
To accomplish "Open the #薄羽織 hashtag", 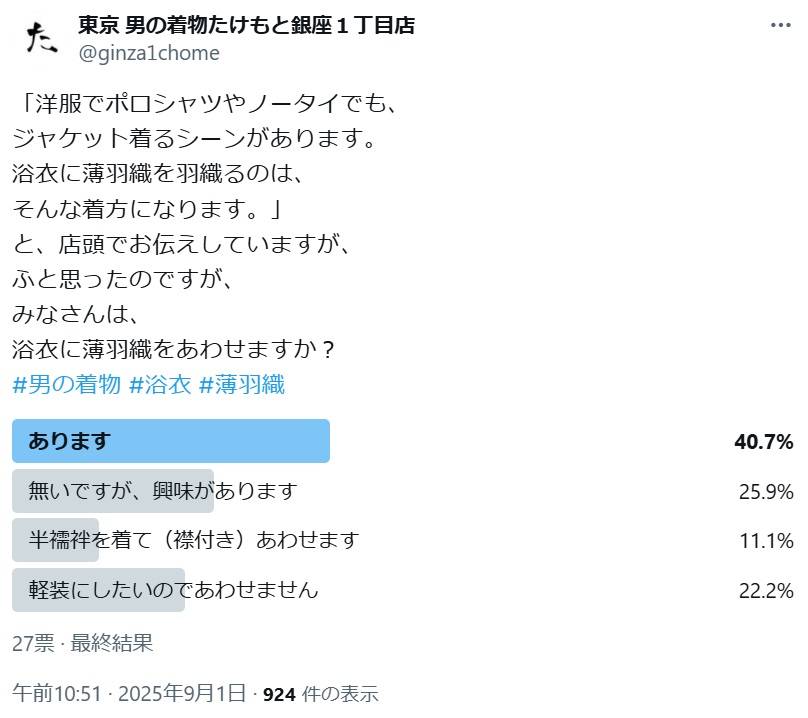I will click(242, 385).
